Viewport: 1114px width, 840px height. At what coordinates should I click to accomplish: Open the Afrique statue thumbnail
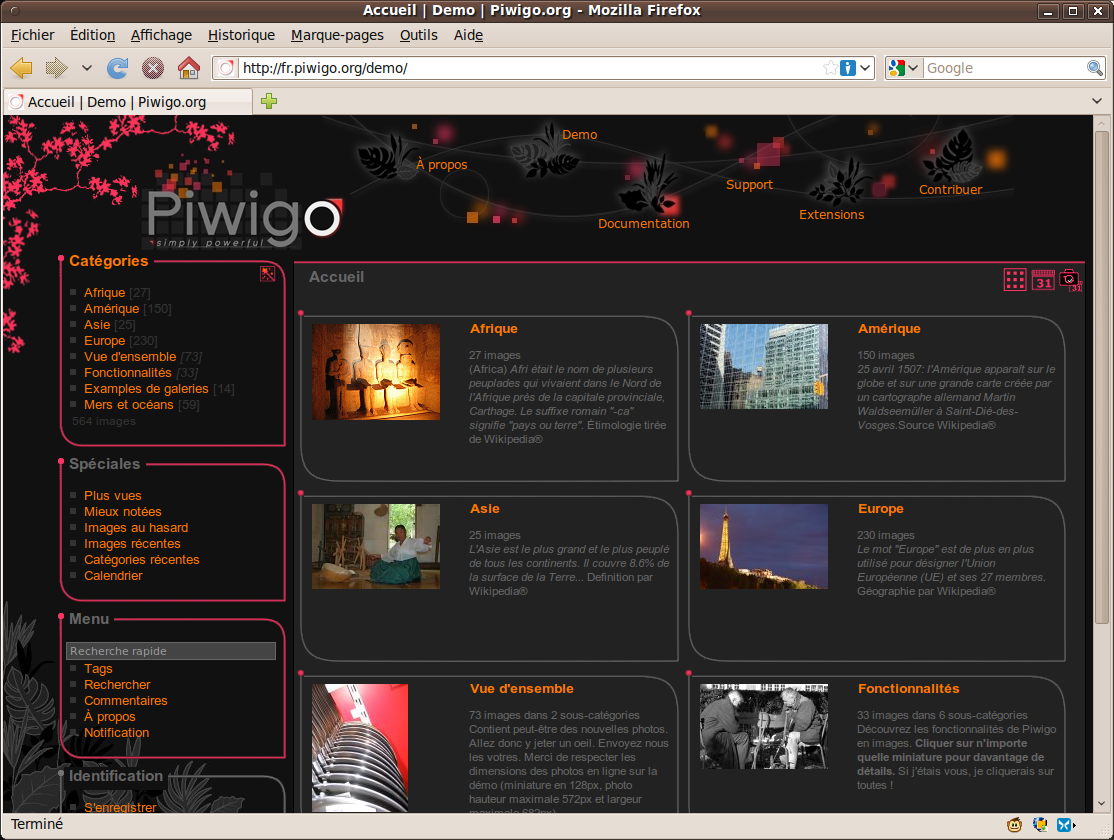tap(376, 372)
